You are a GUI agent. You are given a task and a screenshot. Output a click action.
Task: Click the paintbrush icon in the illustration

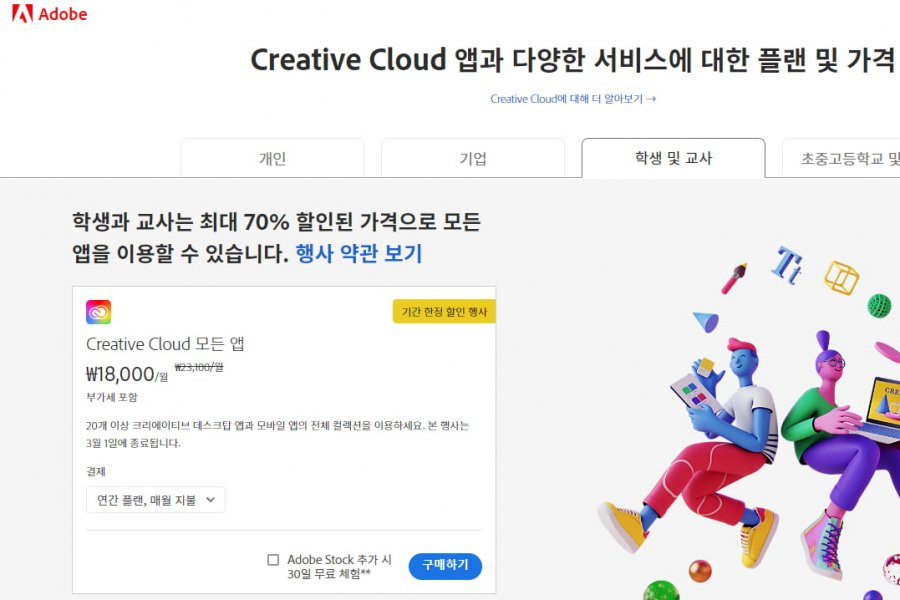pyautogui.click(x=734, y=278)
